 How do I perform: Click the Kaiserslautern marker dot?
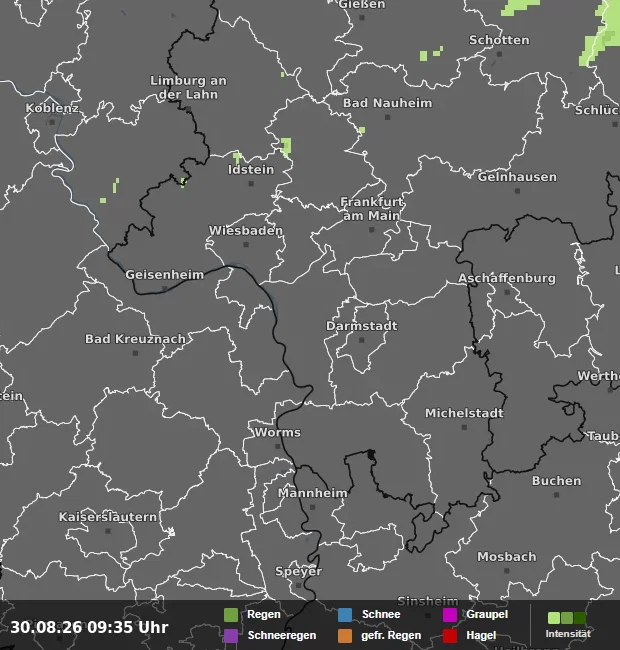108,531
